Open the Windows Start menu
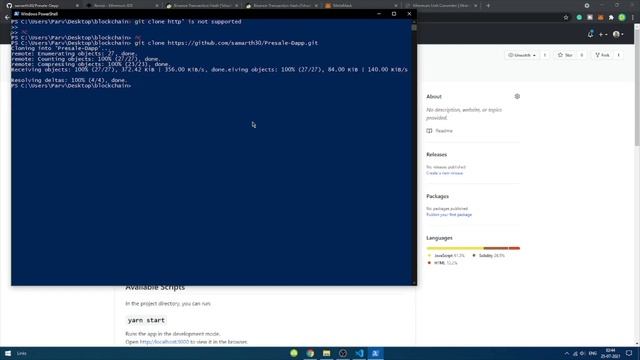 pyautogui.click(x=8, y=353)
